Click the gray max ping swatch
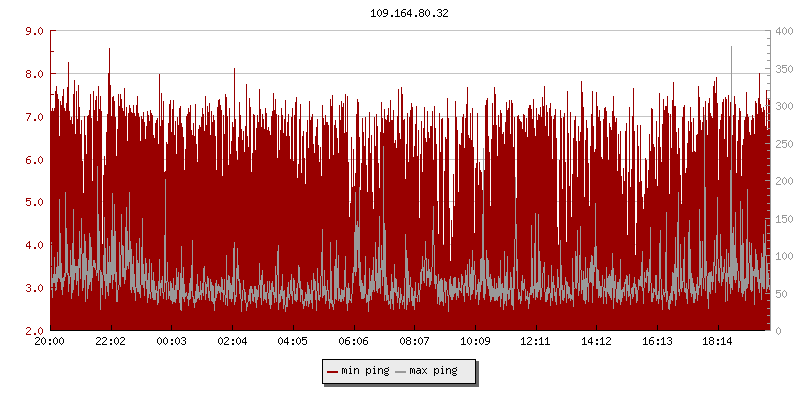800x400 pixels. tap(401, 371)
